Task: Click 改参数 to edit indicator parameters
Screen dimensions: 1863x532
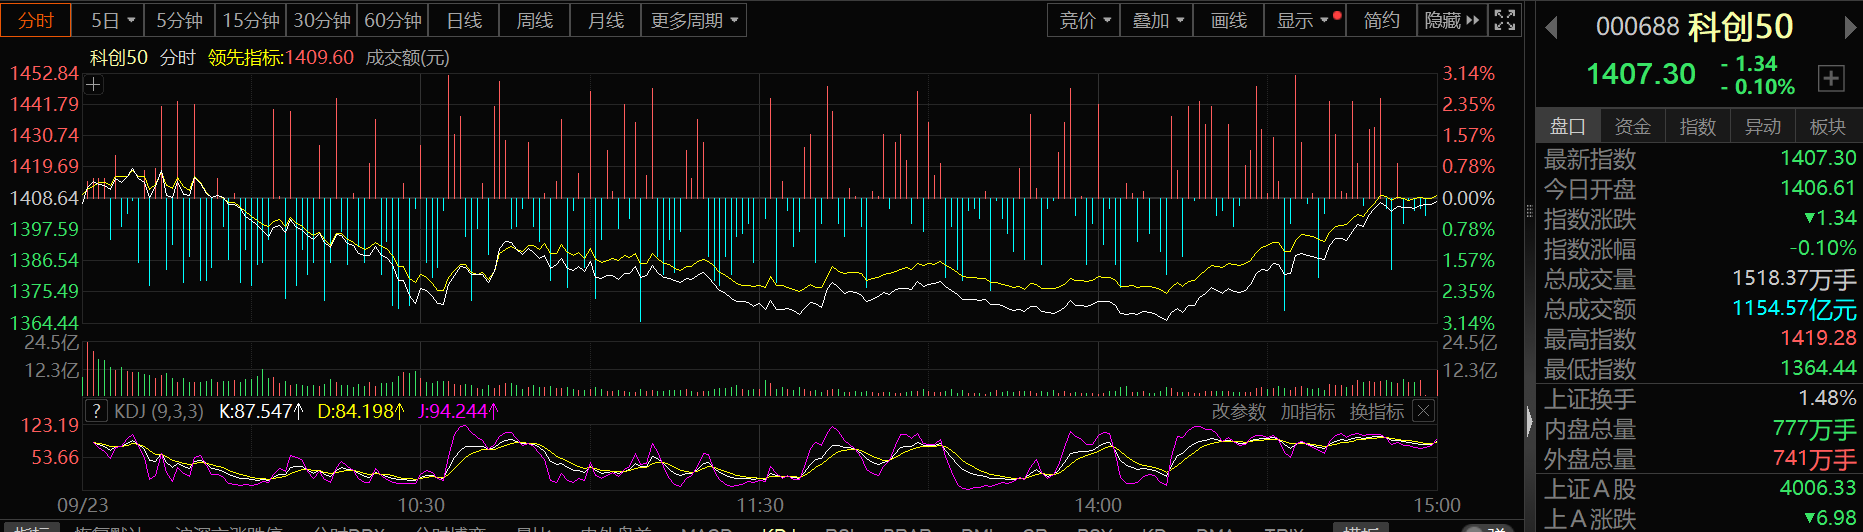Action: (1238, 412)
